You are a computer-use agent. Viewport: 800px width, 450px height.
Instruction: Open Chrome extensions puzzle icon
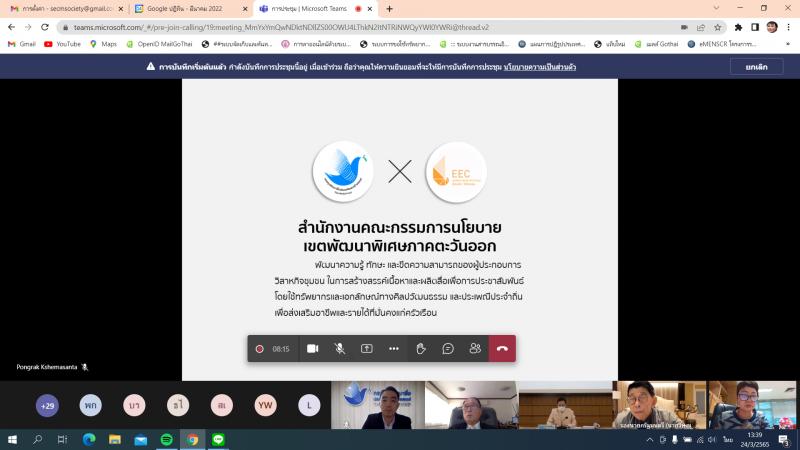738,28
